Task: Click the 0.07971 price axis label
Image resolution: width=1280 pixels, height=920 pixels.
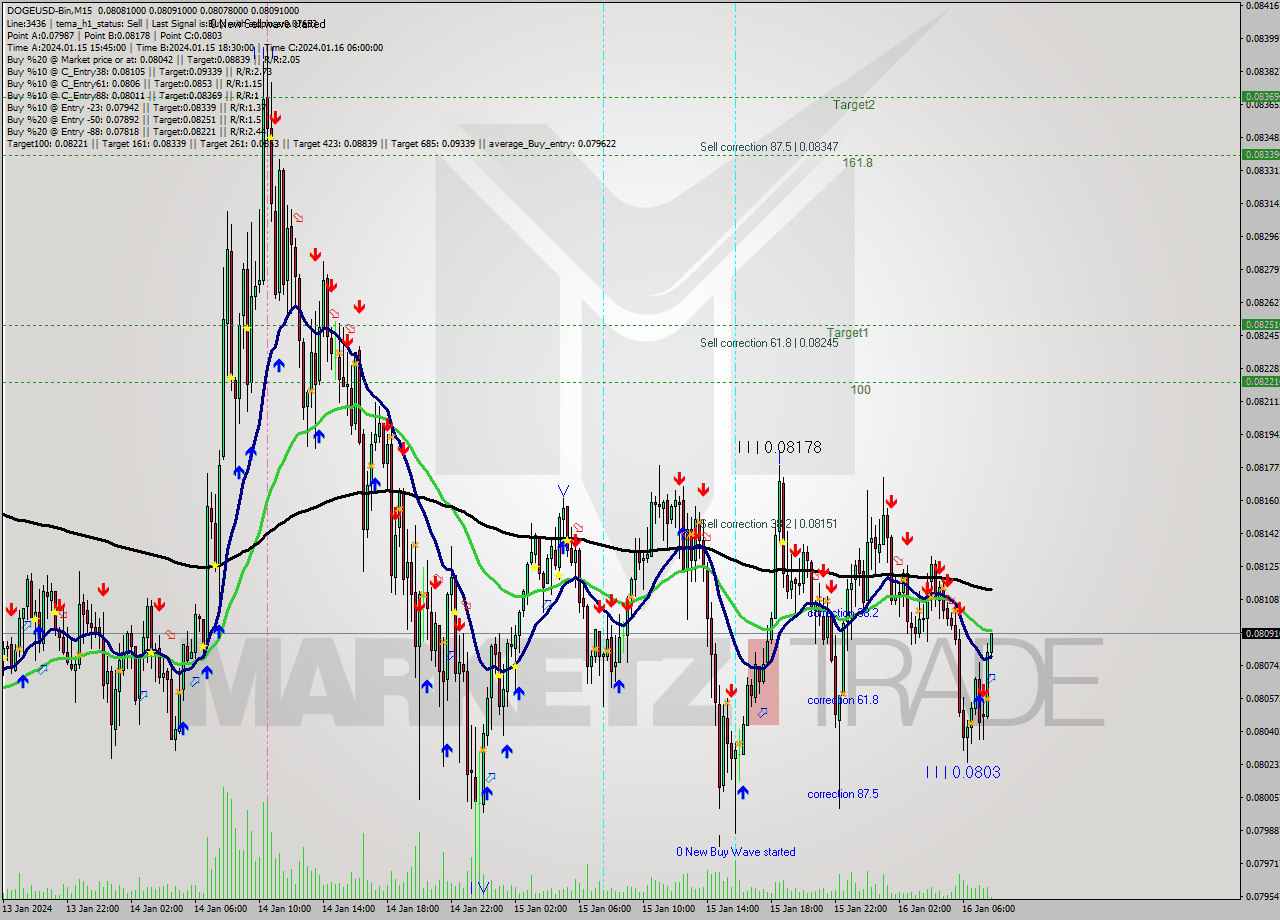Action: pyautogui.click(x=1262, y=863)
